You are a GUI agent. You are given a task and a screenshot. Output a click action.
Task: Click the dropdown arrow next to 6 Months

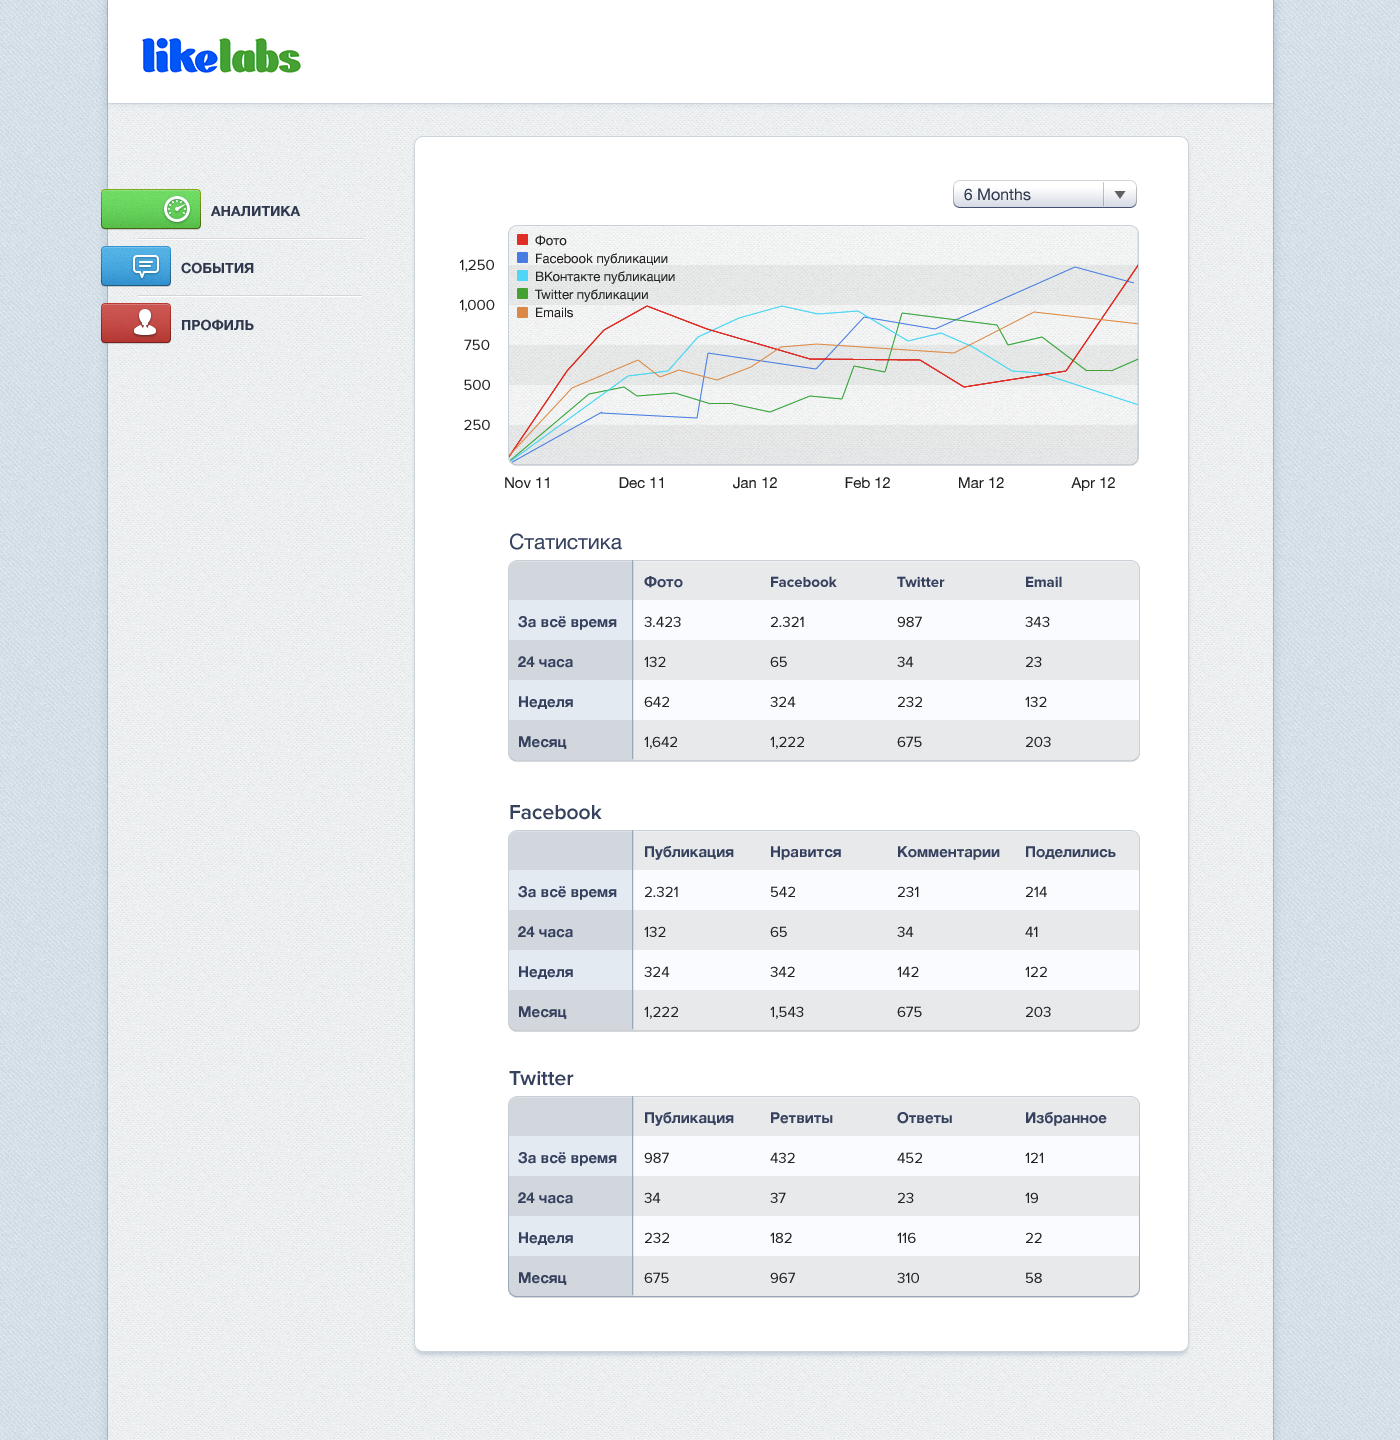1120,195
